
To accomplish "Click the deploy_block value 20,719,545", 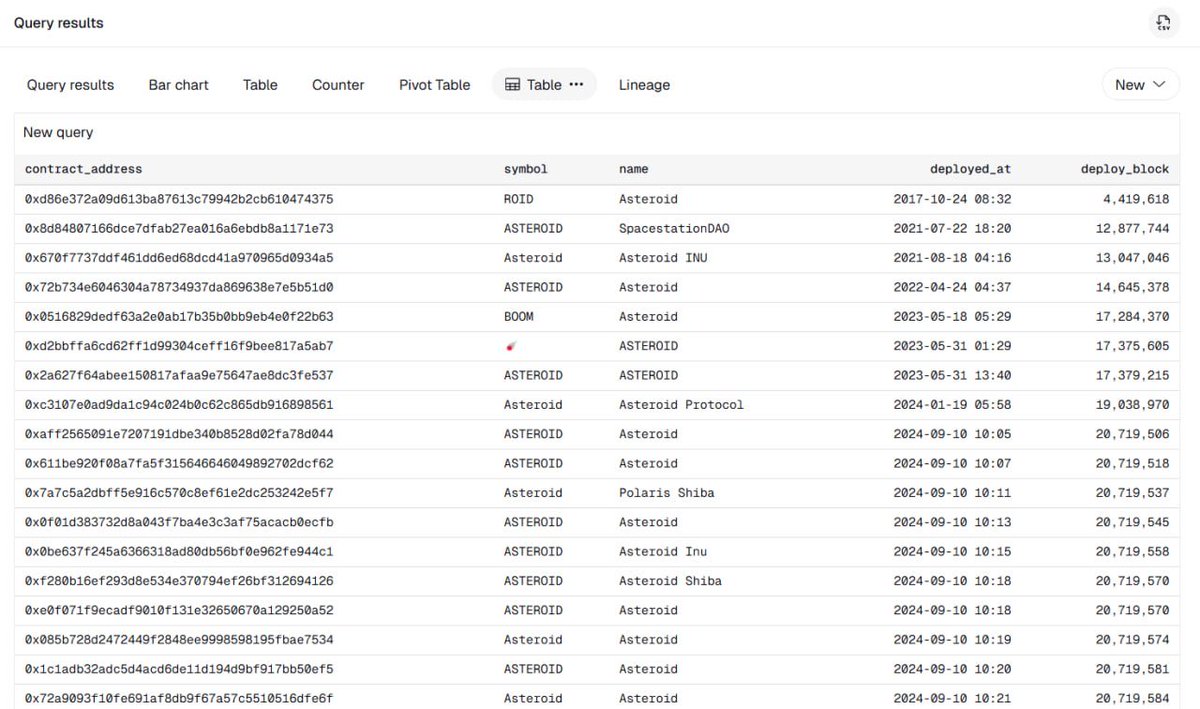I will tap(1132, 522).
